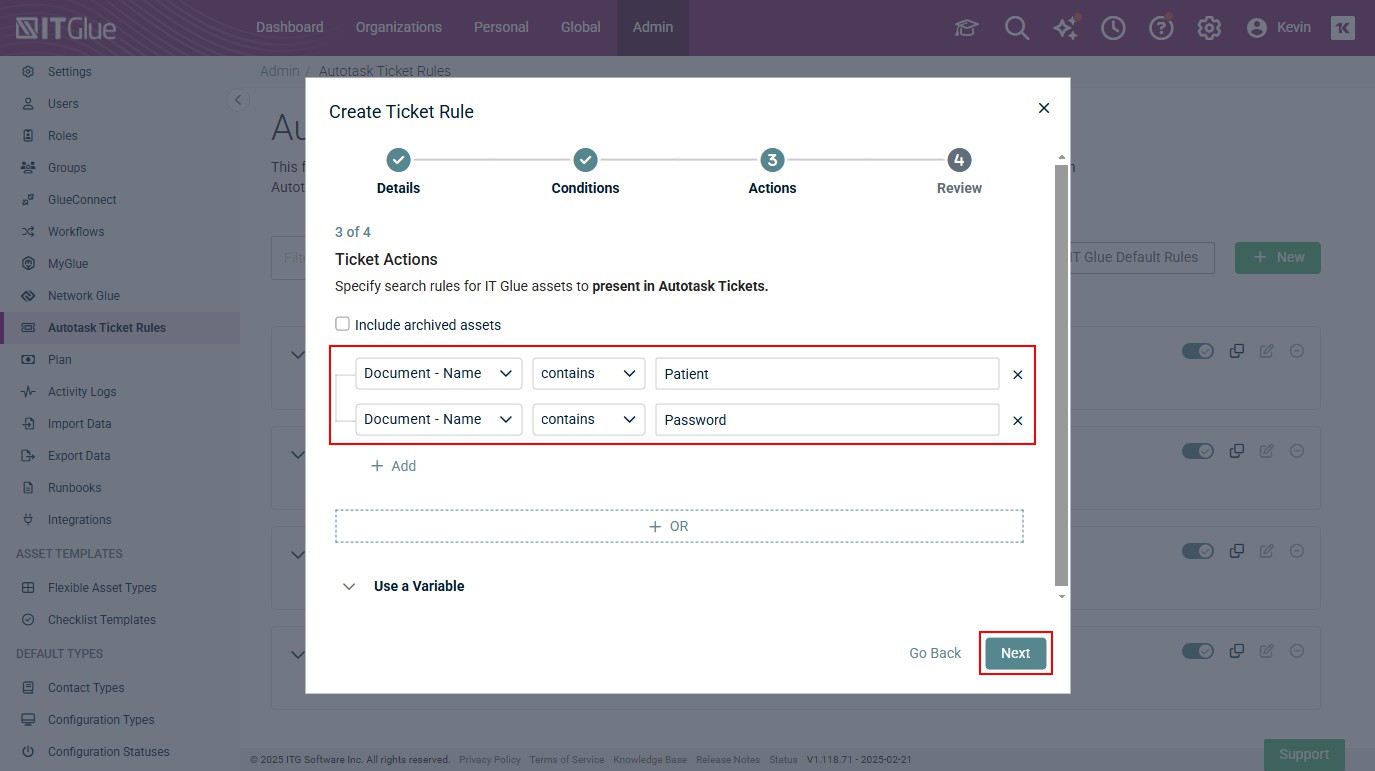Image resolution: width=1375 pixels, height=771 pixels.
Task: Open the training graduation cap icon
Action: pyautogui.click(x=966, y=28)
